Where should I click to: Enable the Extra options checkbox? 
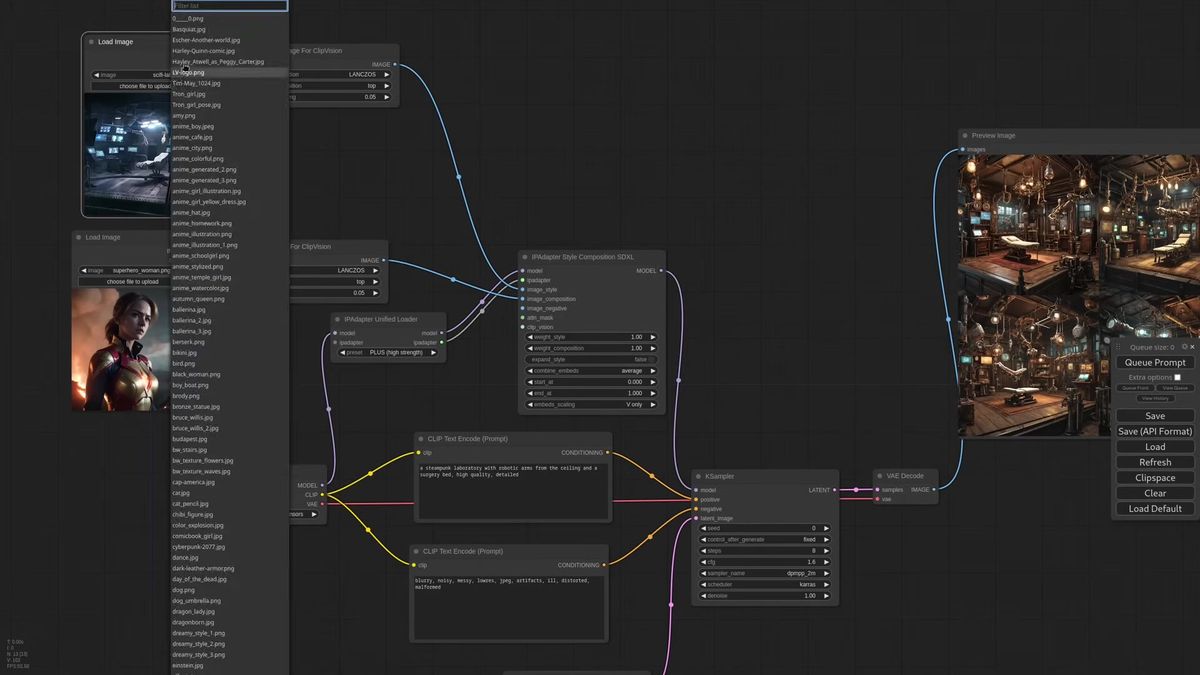(1177, 377)
